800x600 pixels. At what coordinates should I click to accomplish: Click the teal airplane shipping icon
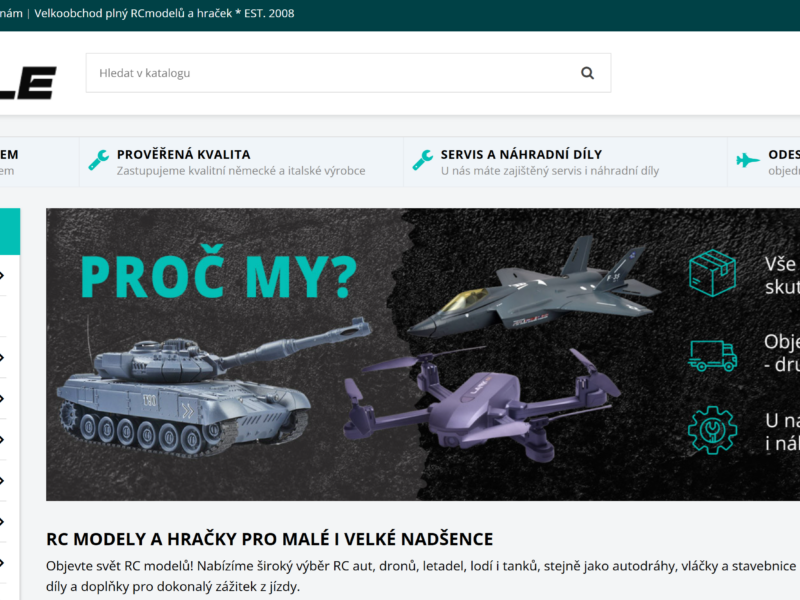[x=748, y=160]
